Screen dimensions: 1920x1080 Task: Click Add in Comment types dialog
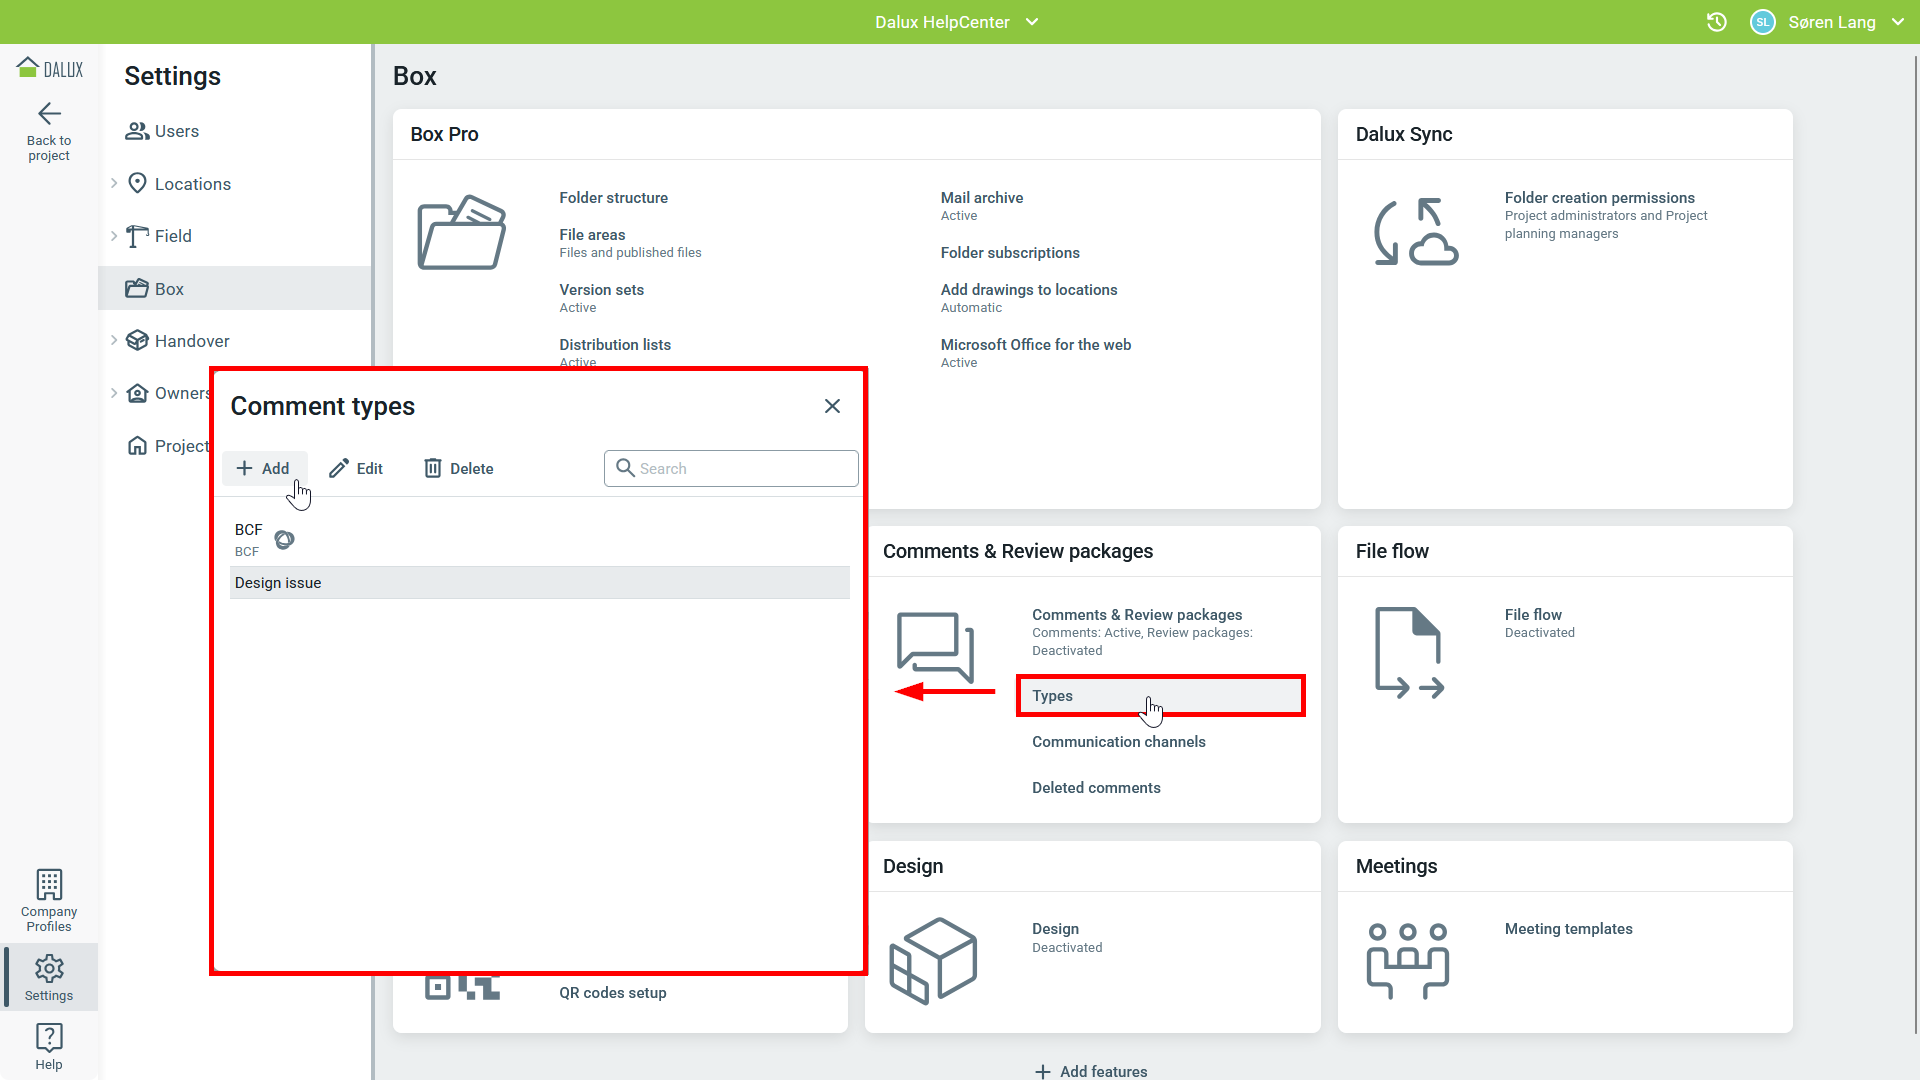(x=263, y=468)
